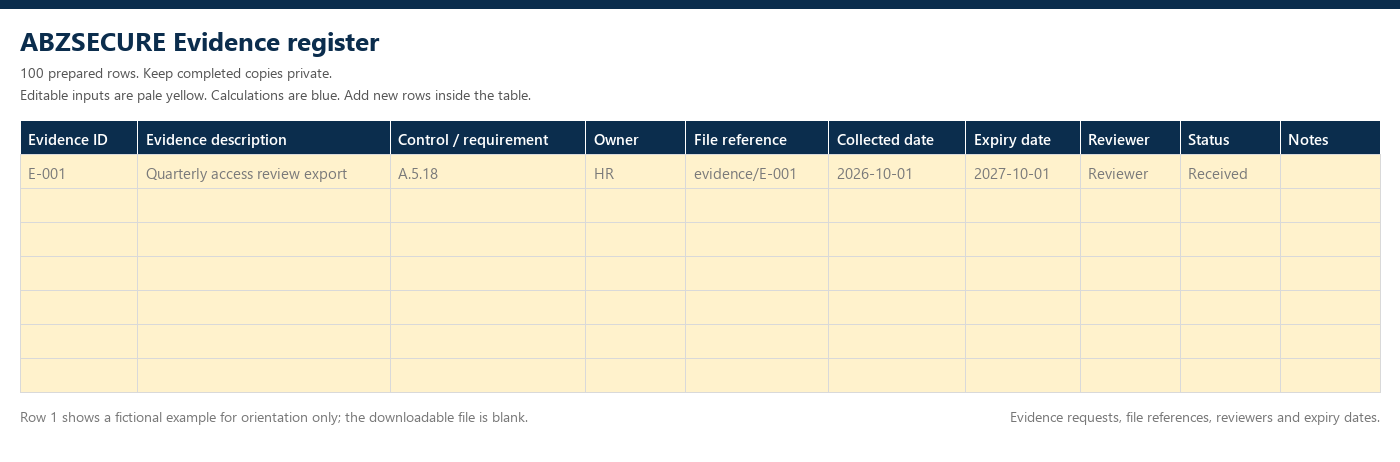Click the 2027-10-01 expiry date cell
Viewport: 1400px width, 462px height.
coord(1023,172)
